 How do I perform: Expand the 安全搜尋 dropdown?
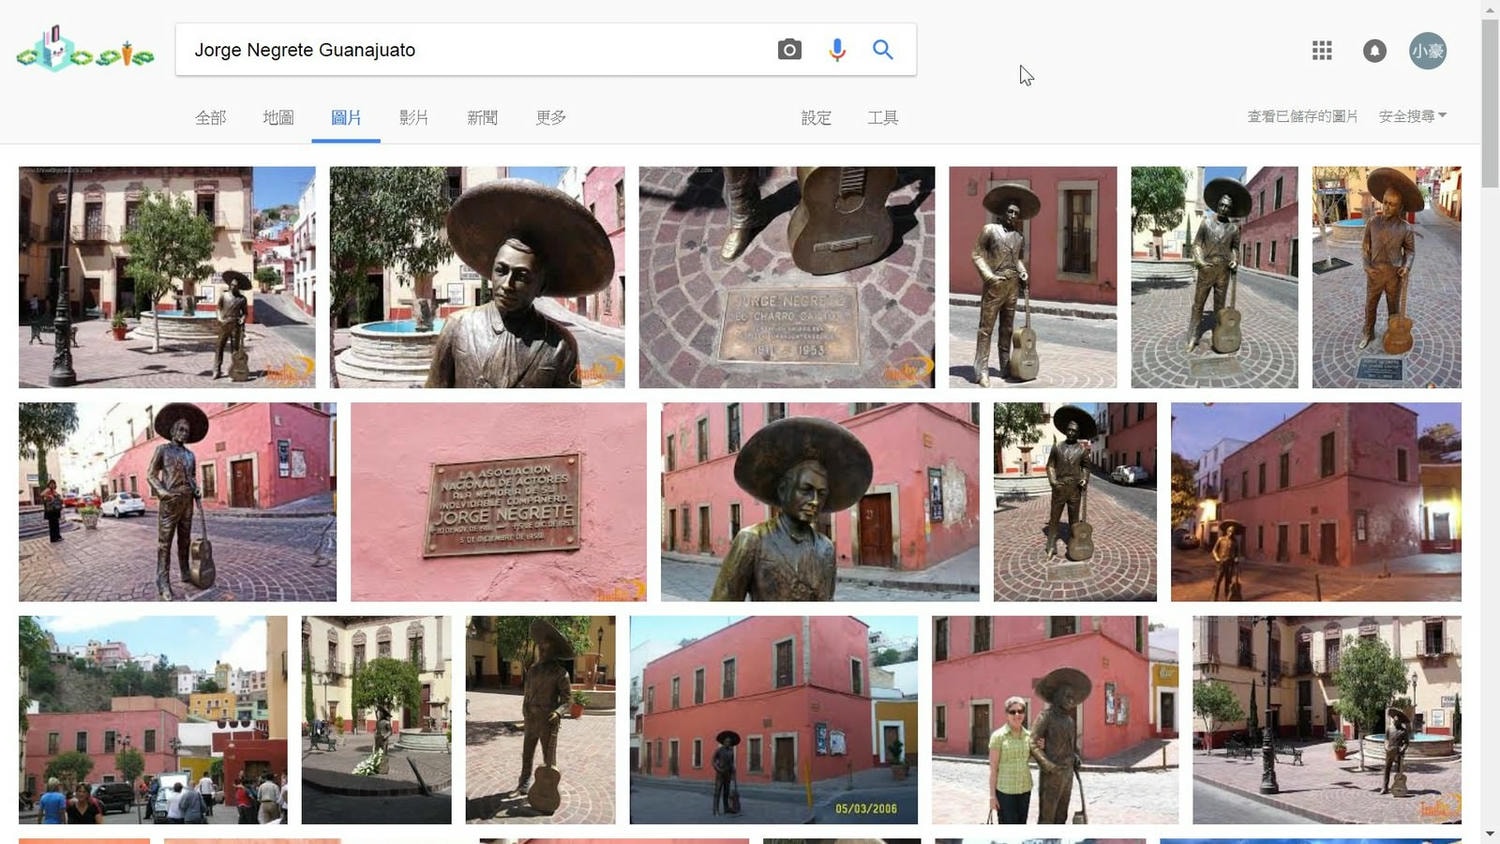tap(1412, 117)
